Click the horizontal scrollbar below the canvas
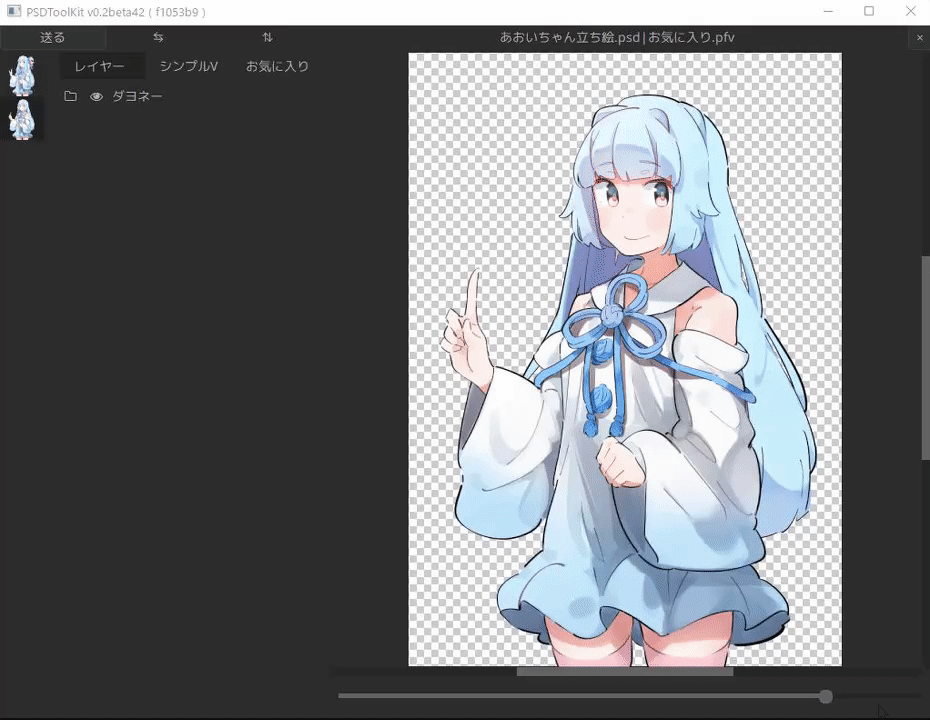The height and width of the screenshot is (720, 930). [625, 671]
